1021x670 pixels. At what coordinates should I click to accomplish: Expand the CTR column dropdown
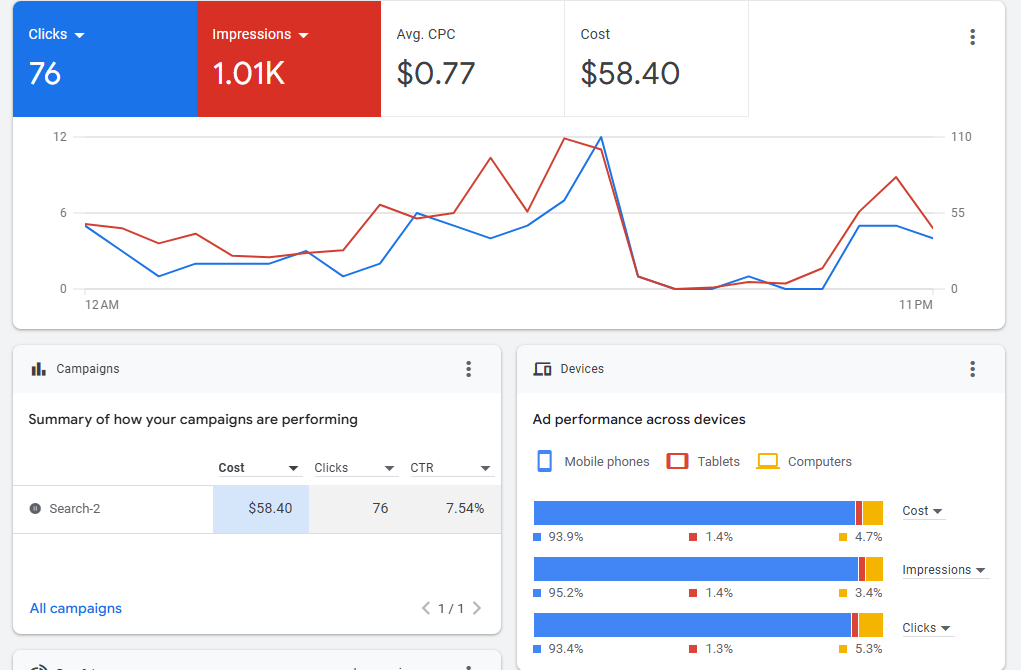[485, 468]
